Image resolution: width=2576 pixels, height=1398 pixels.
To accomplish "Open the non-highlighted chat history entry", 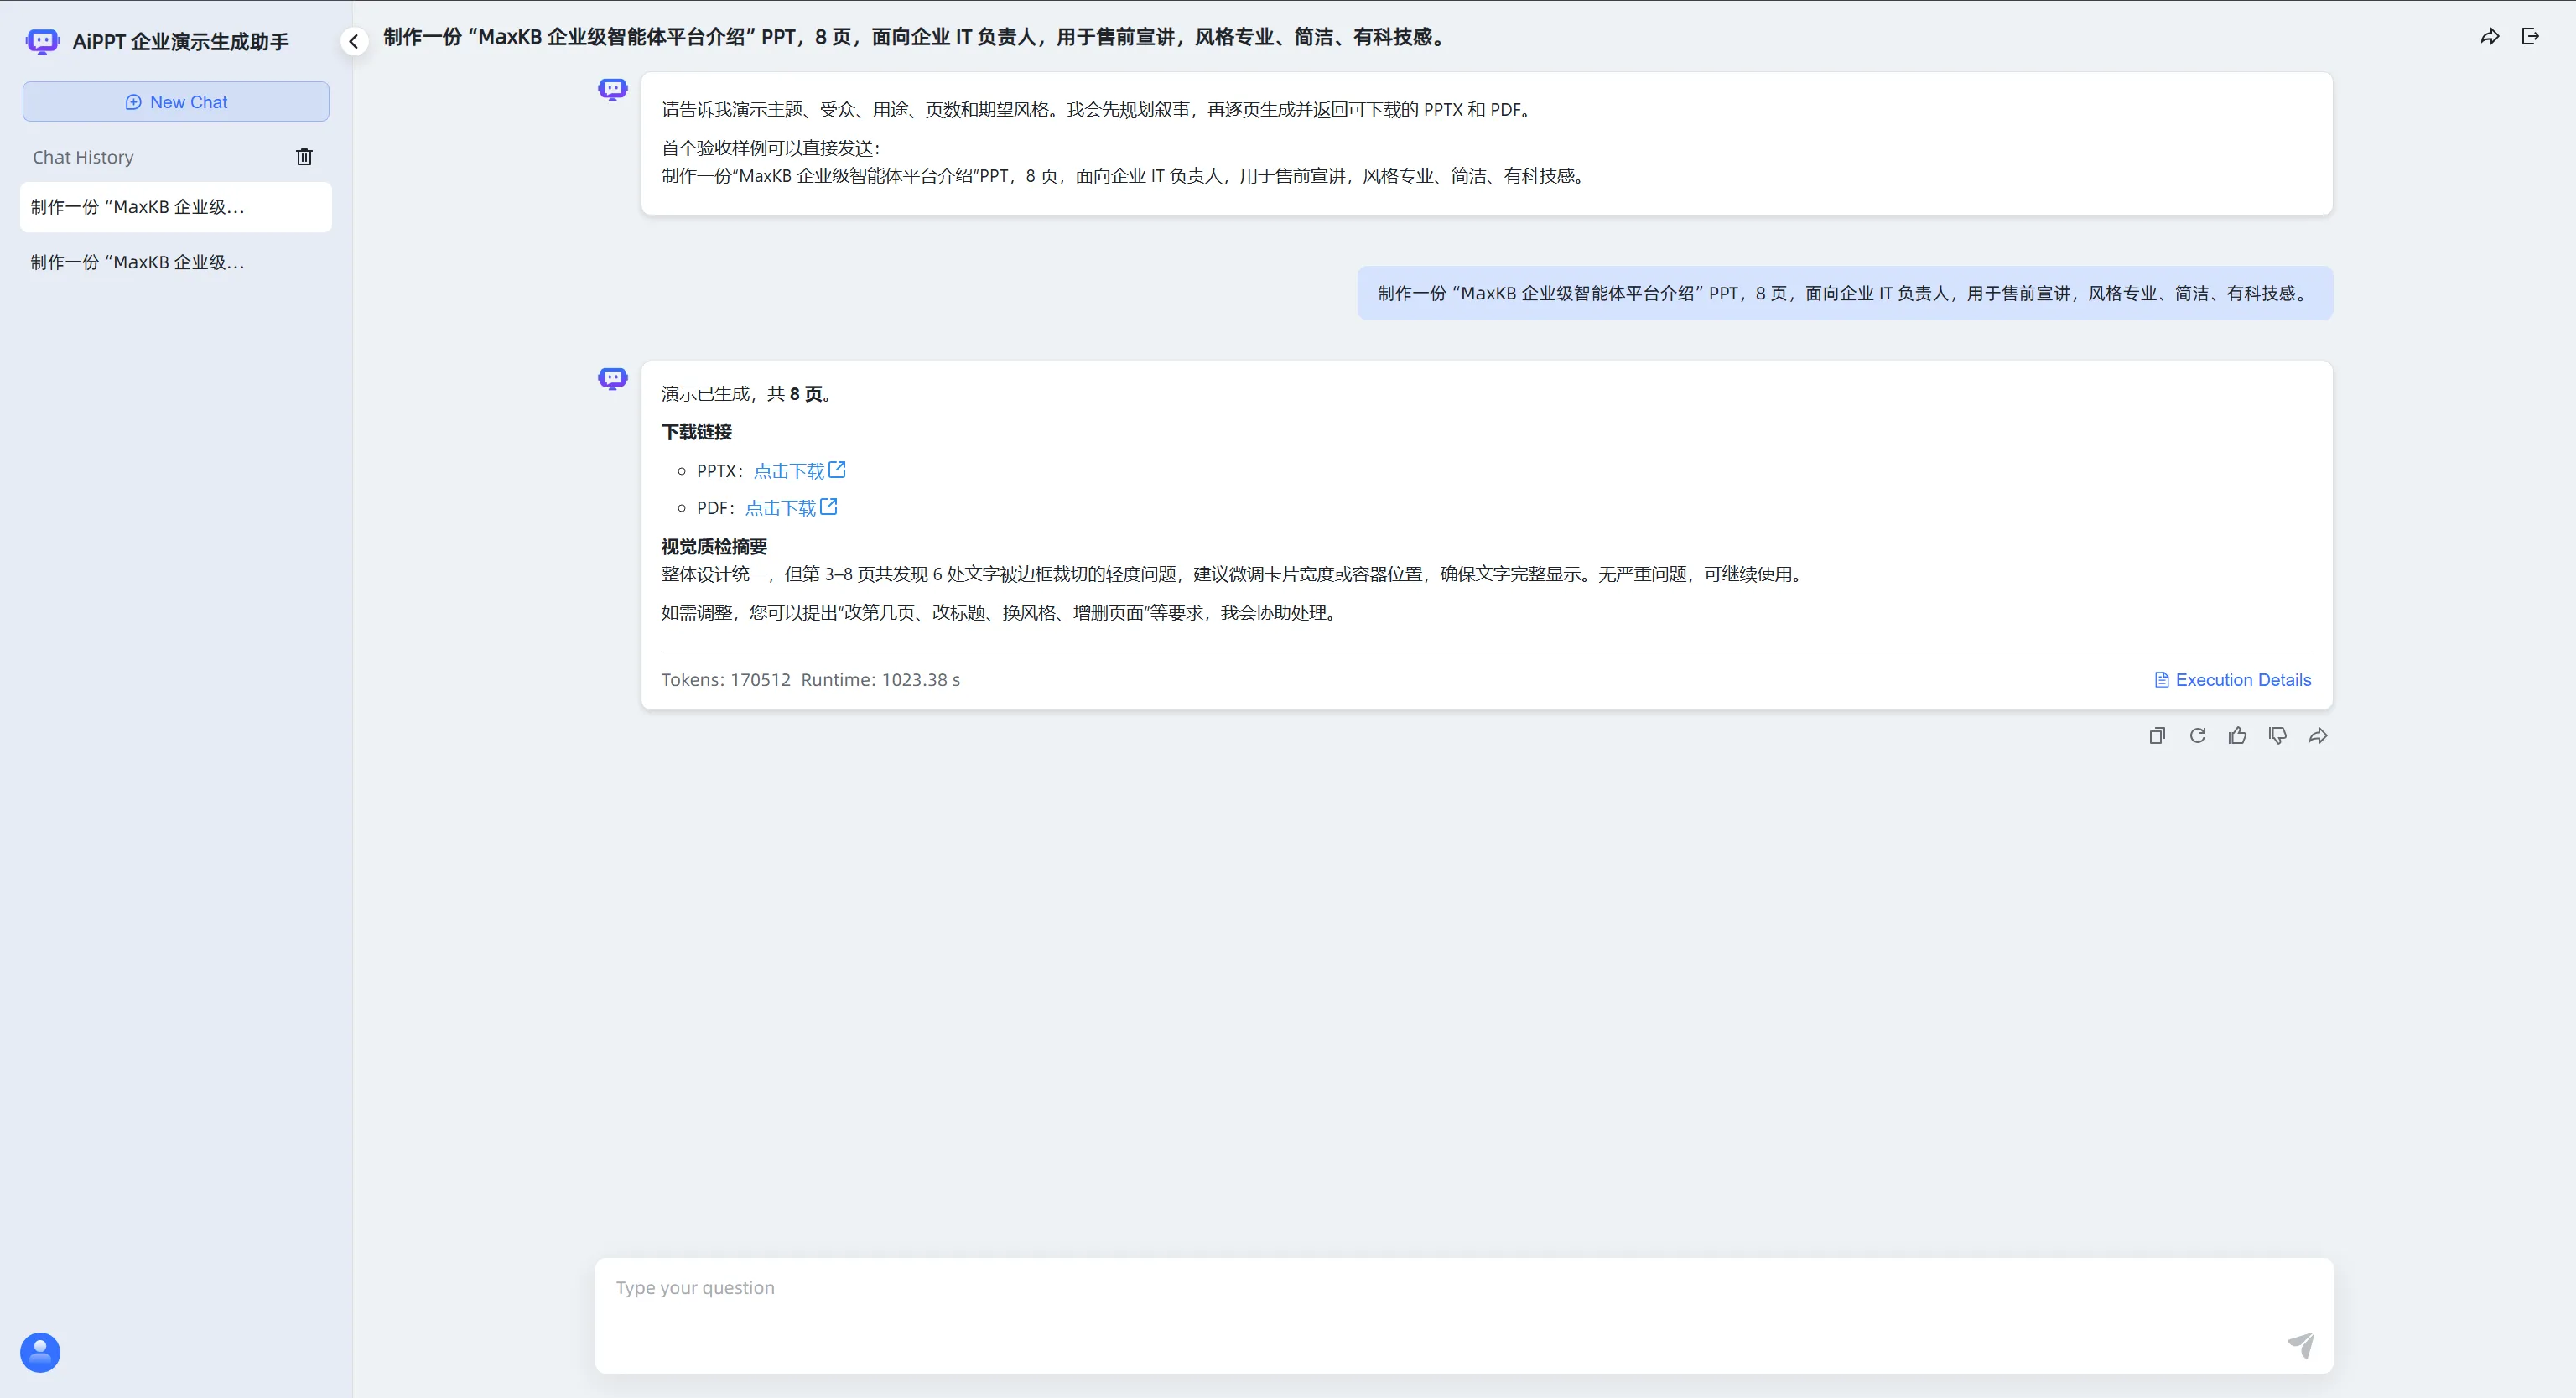I will 176,262.
